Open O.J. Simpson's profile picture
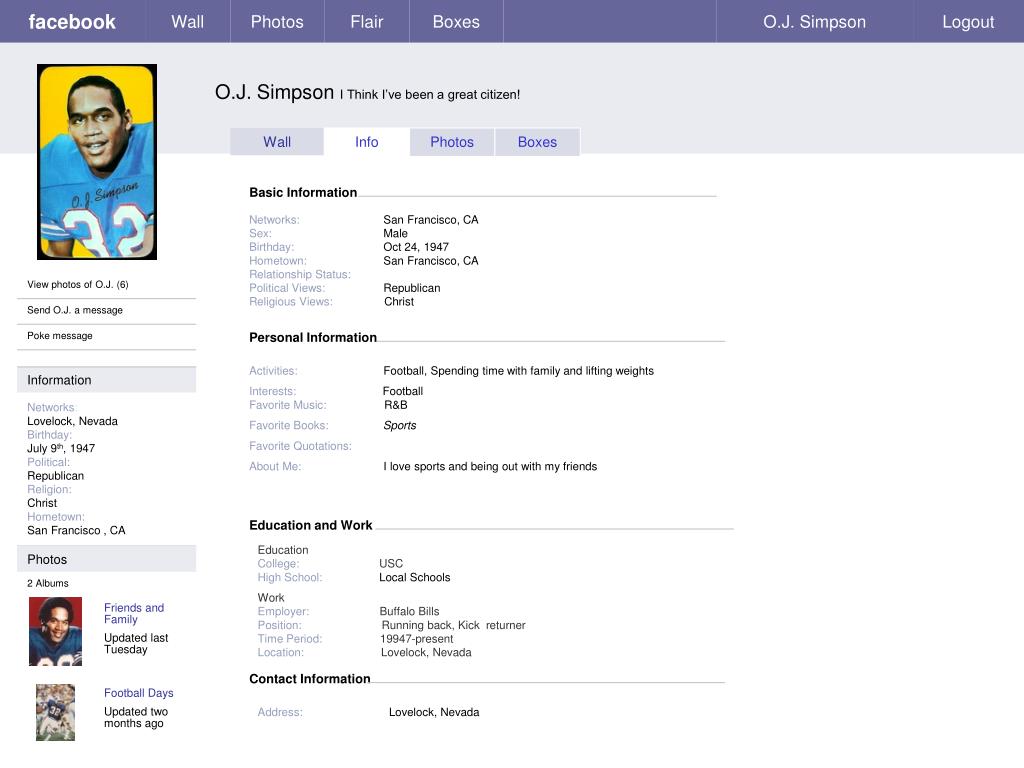 [97, 160]
